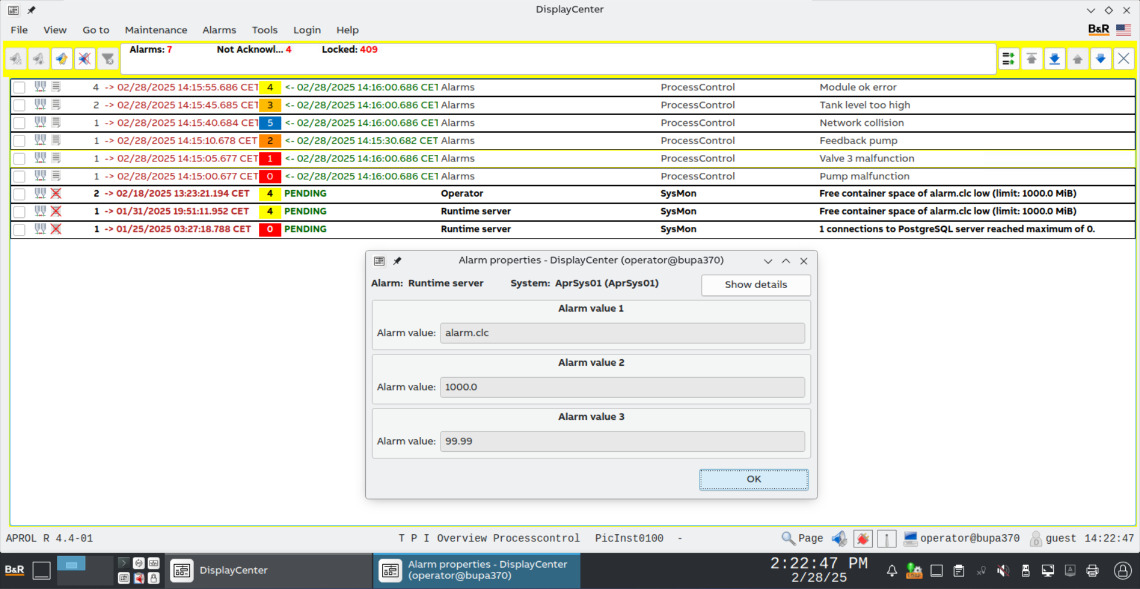The image size is (1140, 589).
Task: Click the Alarm value 2 field showing 1000.0
Action: click(x=622, y=387)
